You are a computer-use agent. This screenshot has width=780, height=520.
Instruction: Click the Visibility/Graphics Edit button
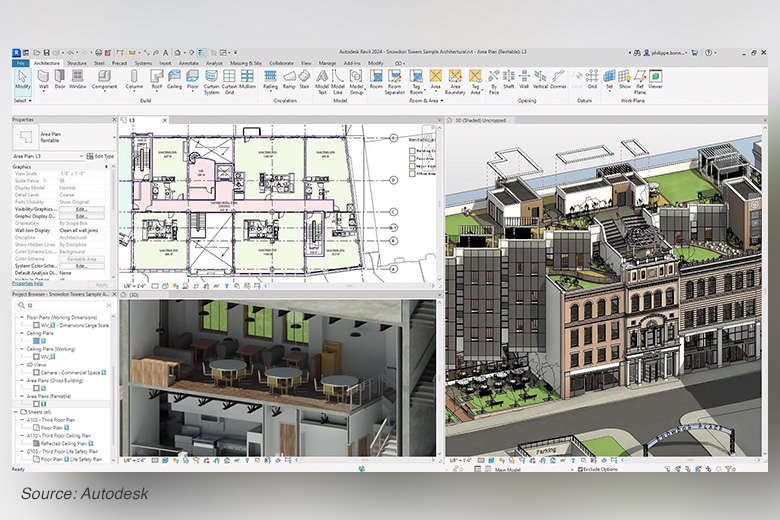click(82, 209)
